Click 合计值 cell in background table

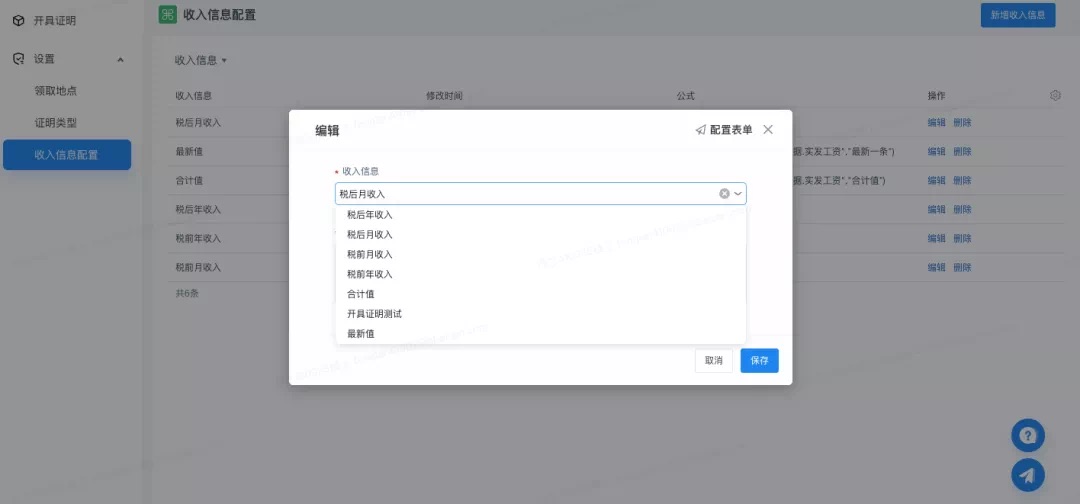[x=189, y=180]
